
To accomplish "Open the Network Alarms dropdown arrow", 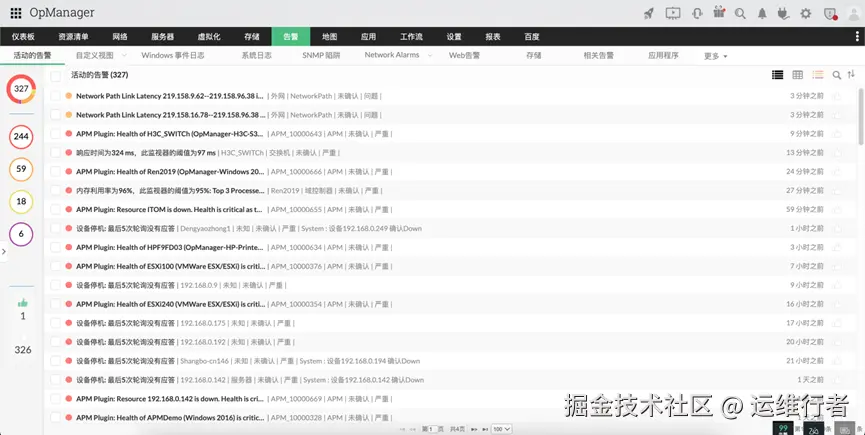I will (429, 55).
